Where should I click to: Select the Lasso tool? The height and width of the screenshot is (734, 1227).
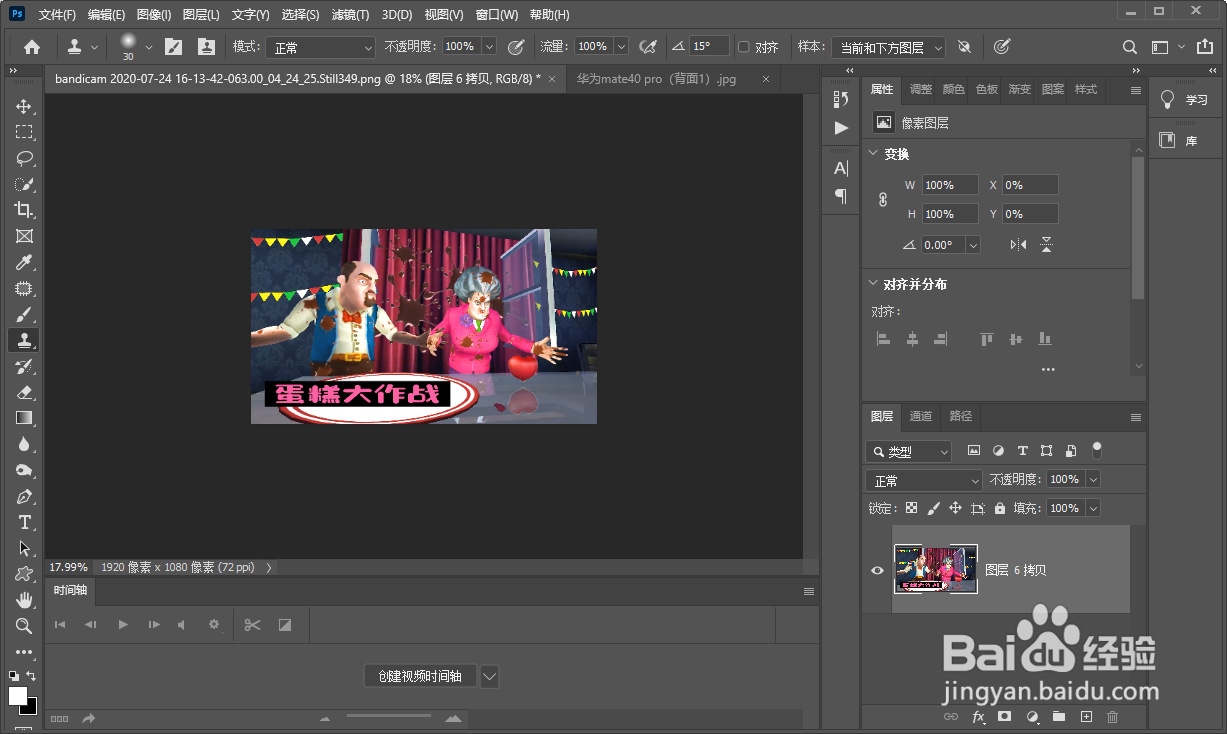[24, 158]
